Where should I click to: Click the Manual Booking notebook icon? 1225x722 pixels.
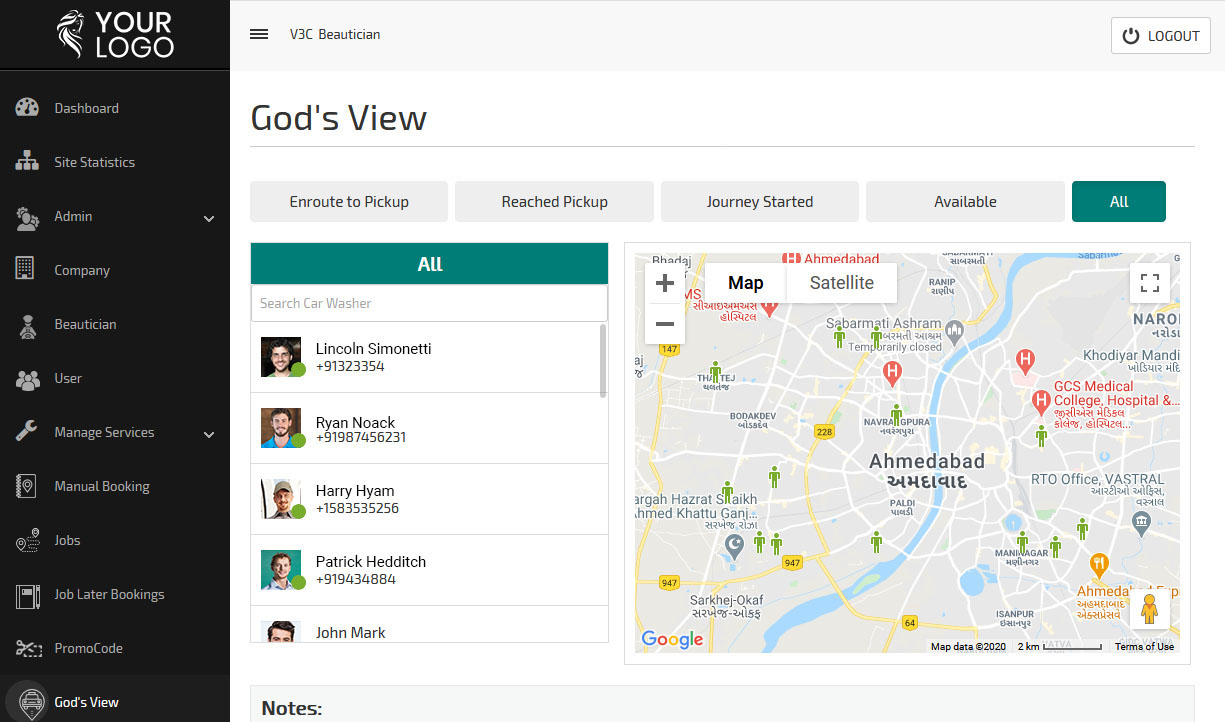pyautogui.click(x=26, y=487)
